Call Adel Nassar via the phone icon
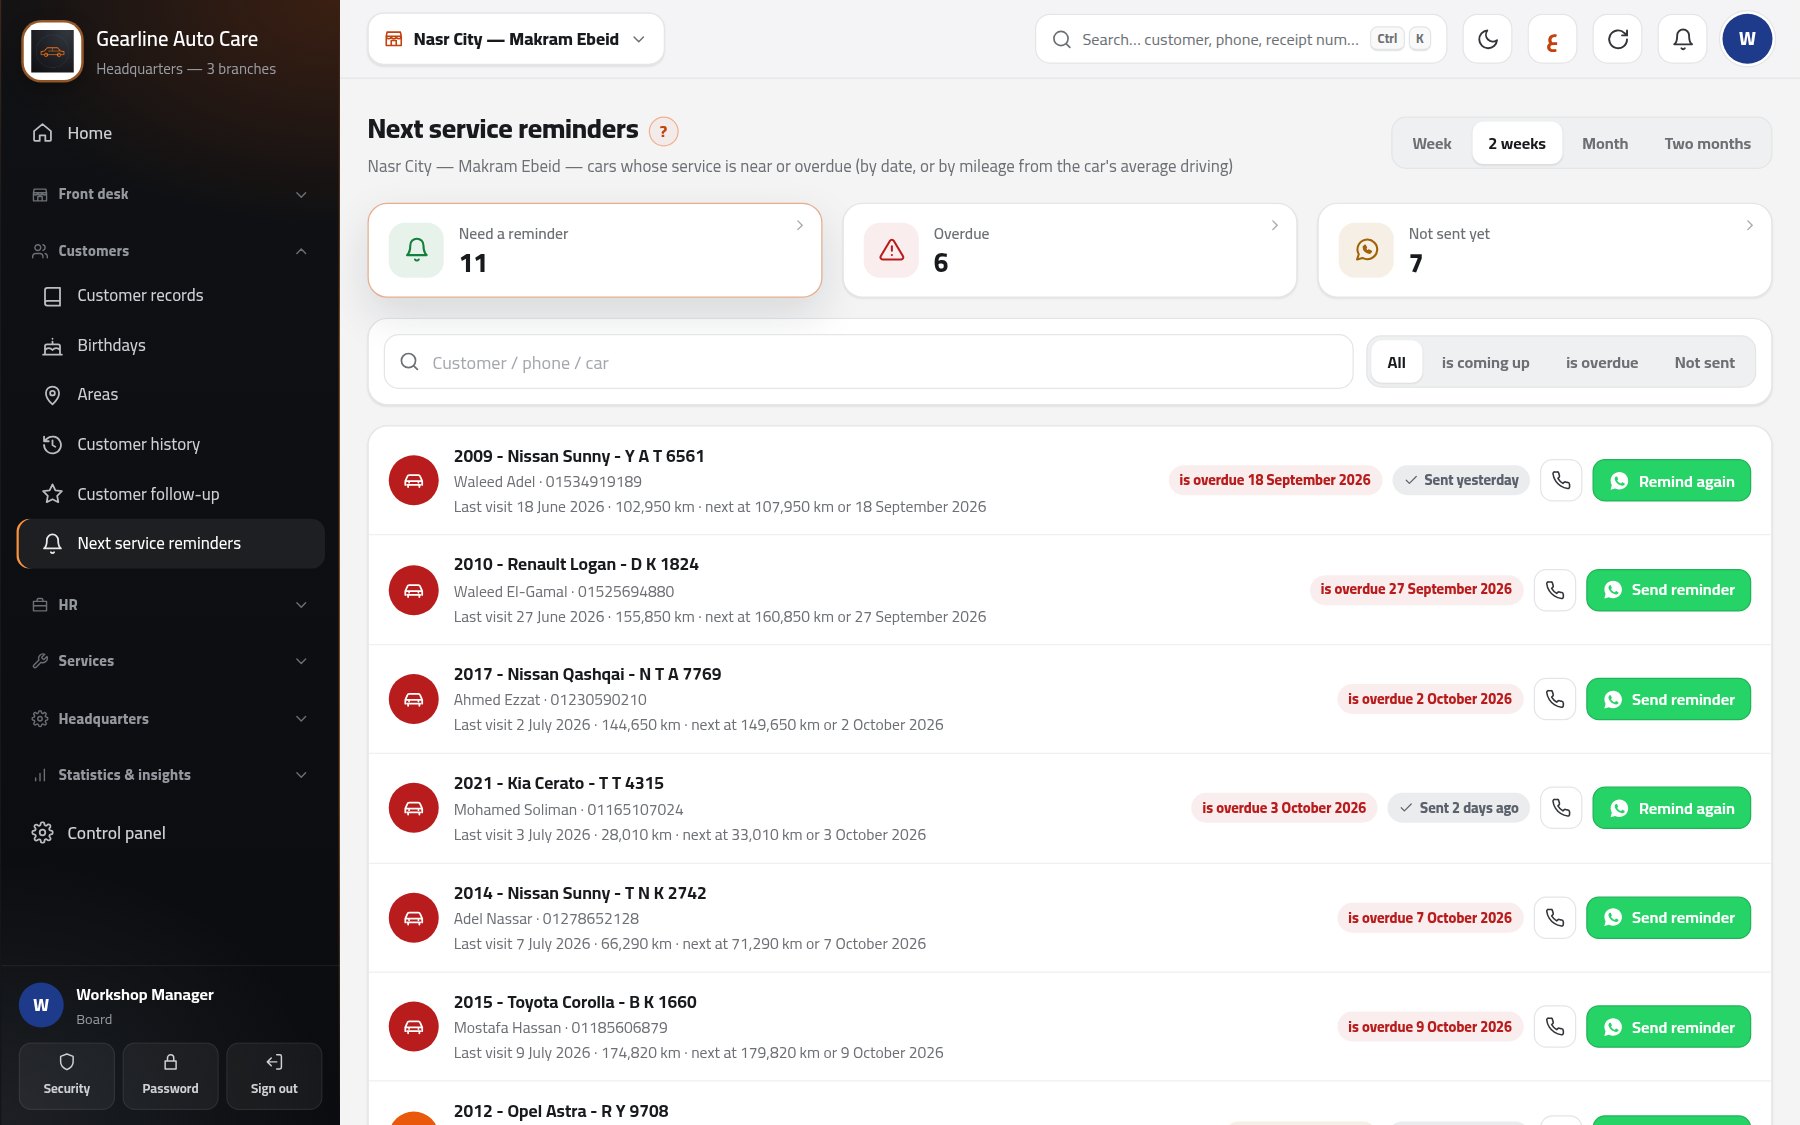1800x1125 pixels. pos(1555,918)
